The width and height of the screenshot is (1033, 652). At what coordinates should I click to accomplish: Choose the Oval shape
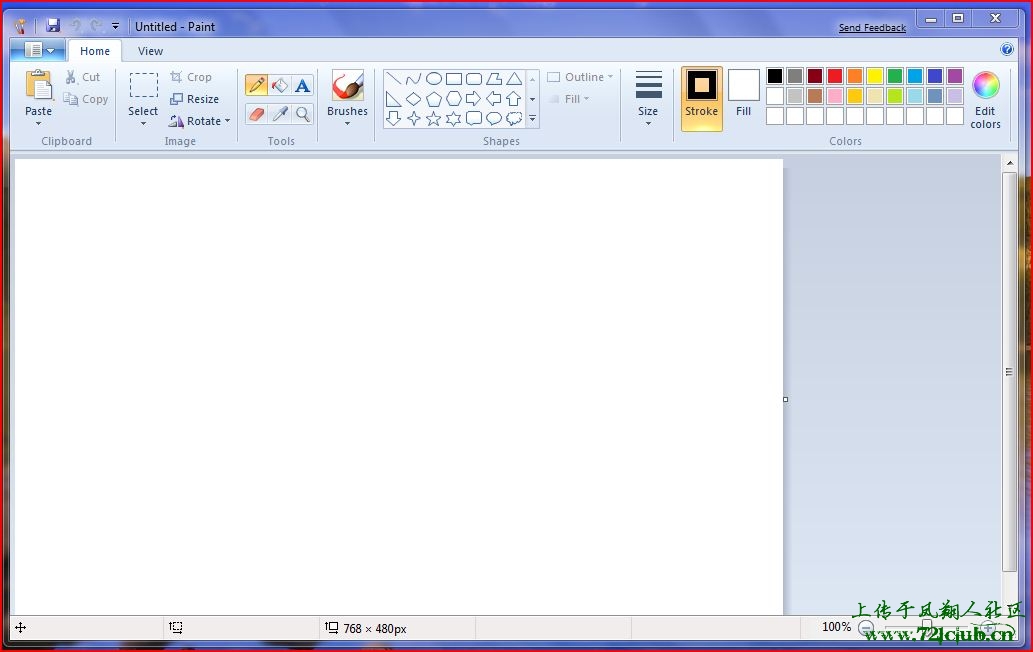(434, 79)
